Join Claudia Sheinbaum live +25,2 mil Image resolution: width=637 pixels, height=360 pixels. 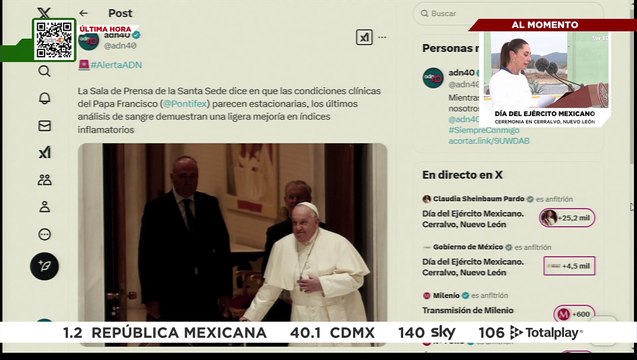(567, 218)
